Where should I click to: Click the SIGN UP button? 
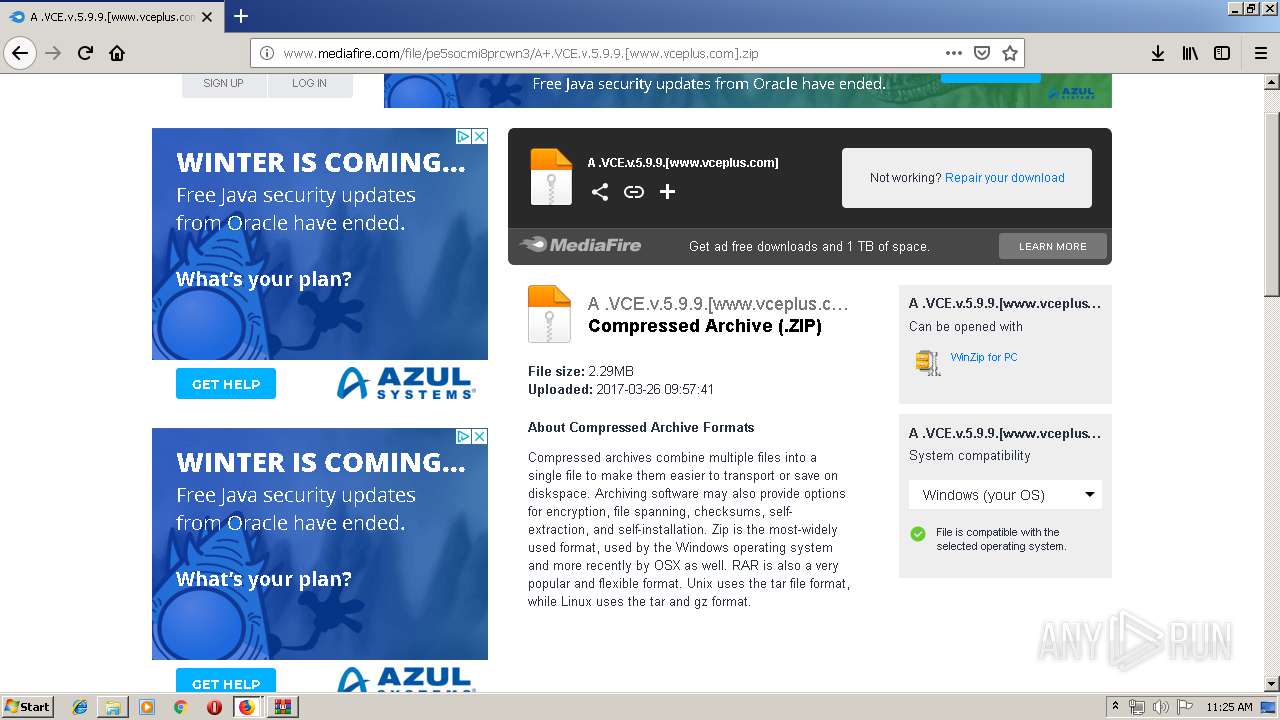tap(224, 84)
